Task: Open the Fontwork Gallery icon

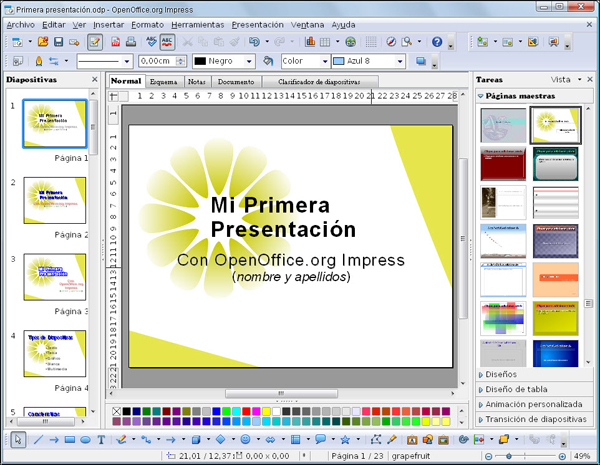Action: [x=412, y=440]
